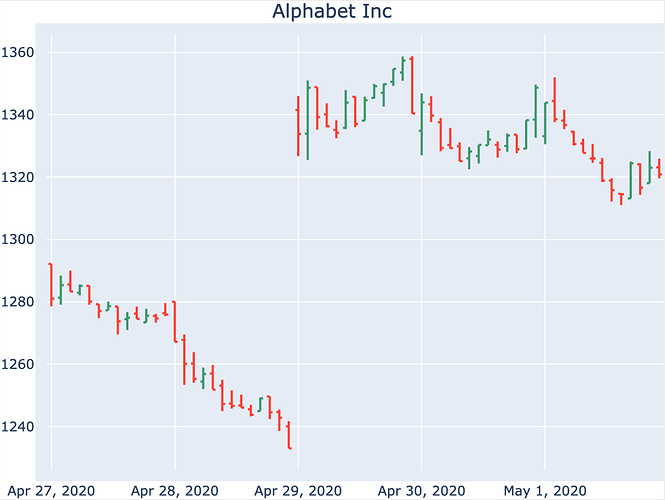The width and height of the screenshot is (665, 500).
Task: Click the Apr 27, 2020 x-axis label
Action: [51, 490]
